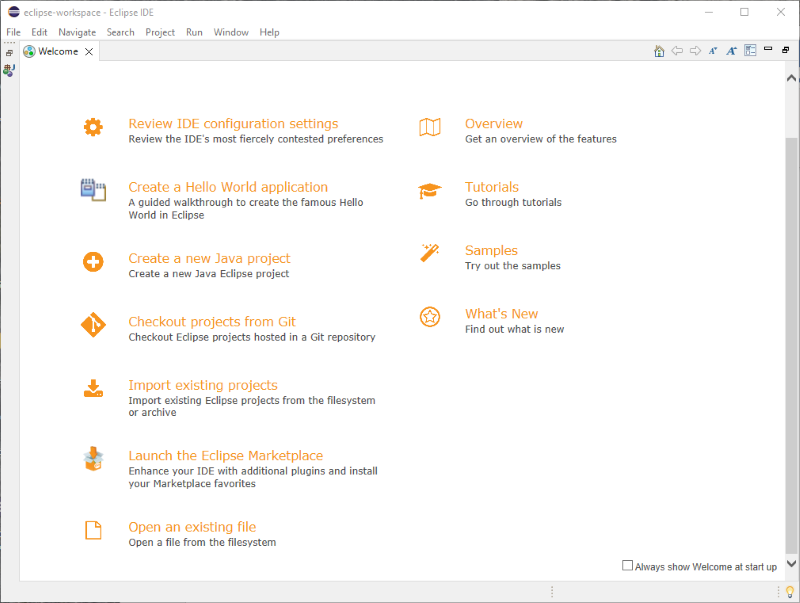Image resolution: width=800 pixels, height=603 pixels.
Task: Open the Package Explorer icon in left trim
Action: (x=9, y=70)
